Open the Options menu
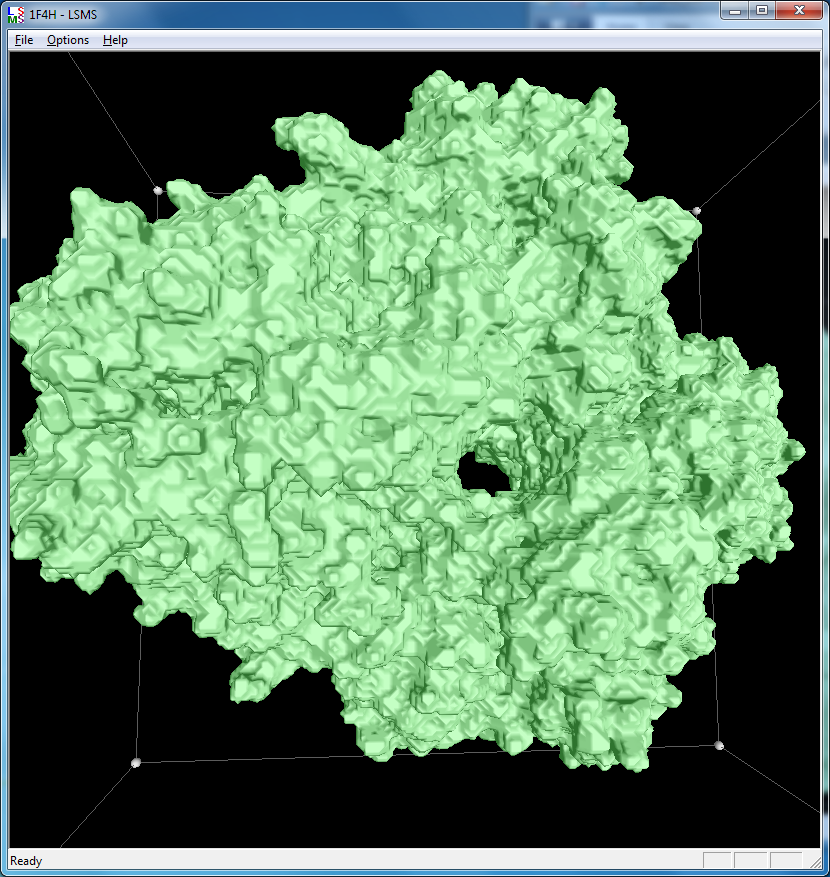830x877 pixels. 68,40
